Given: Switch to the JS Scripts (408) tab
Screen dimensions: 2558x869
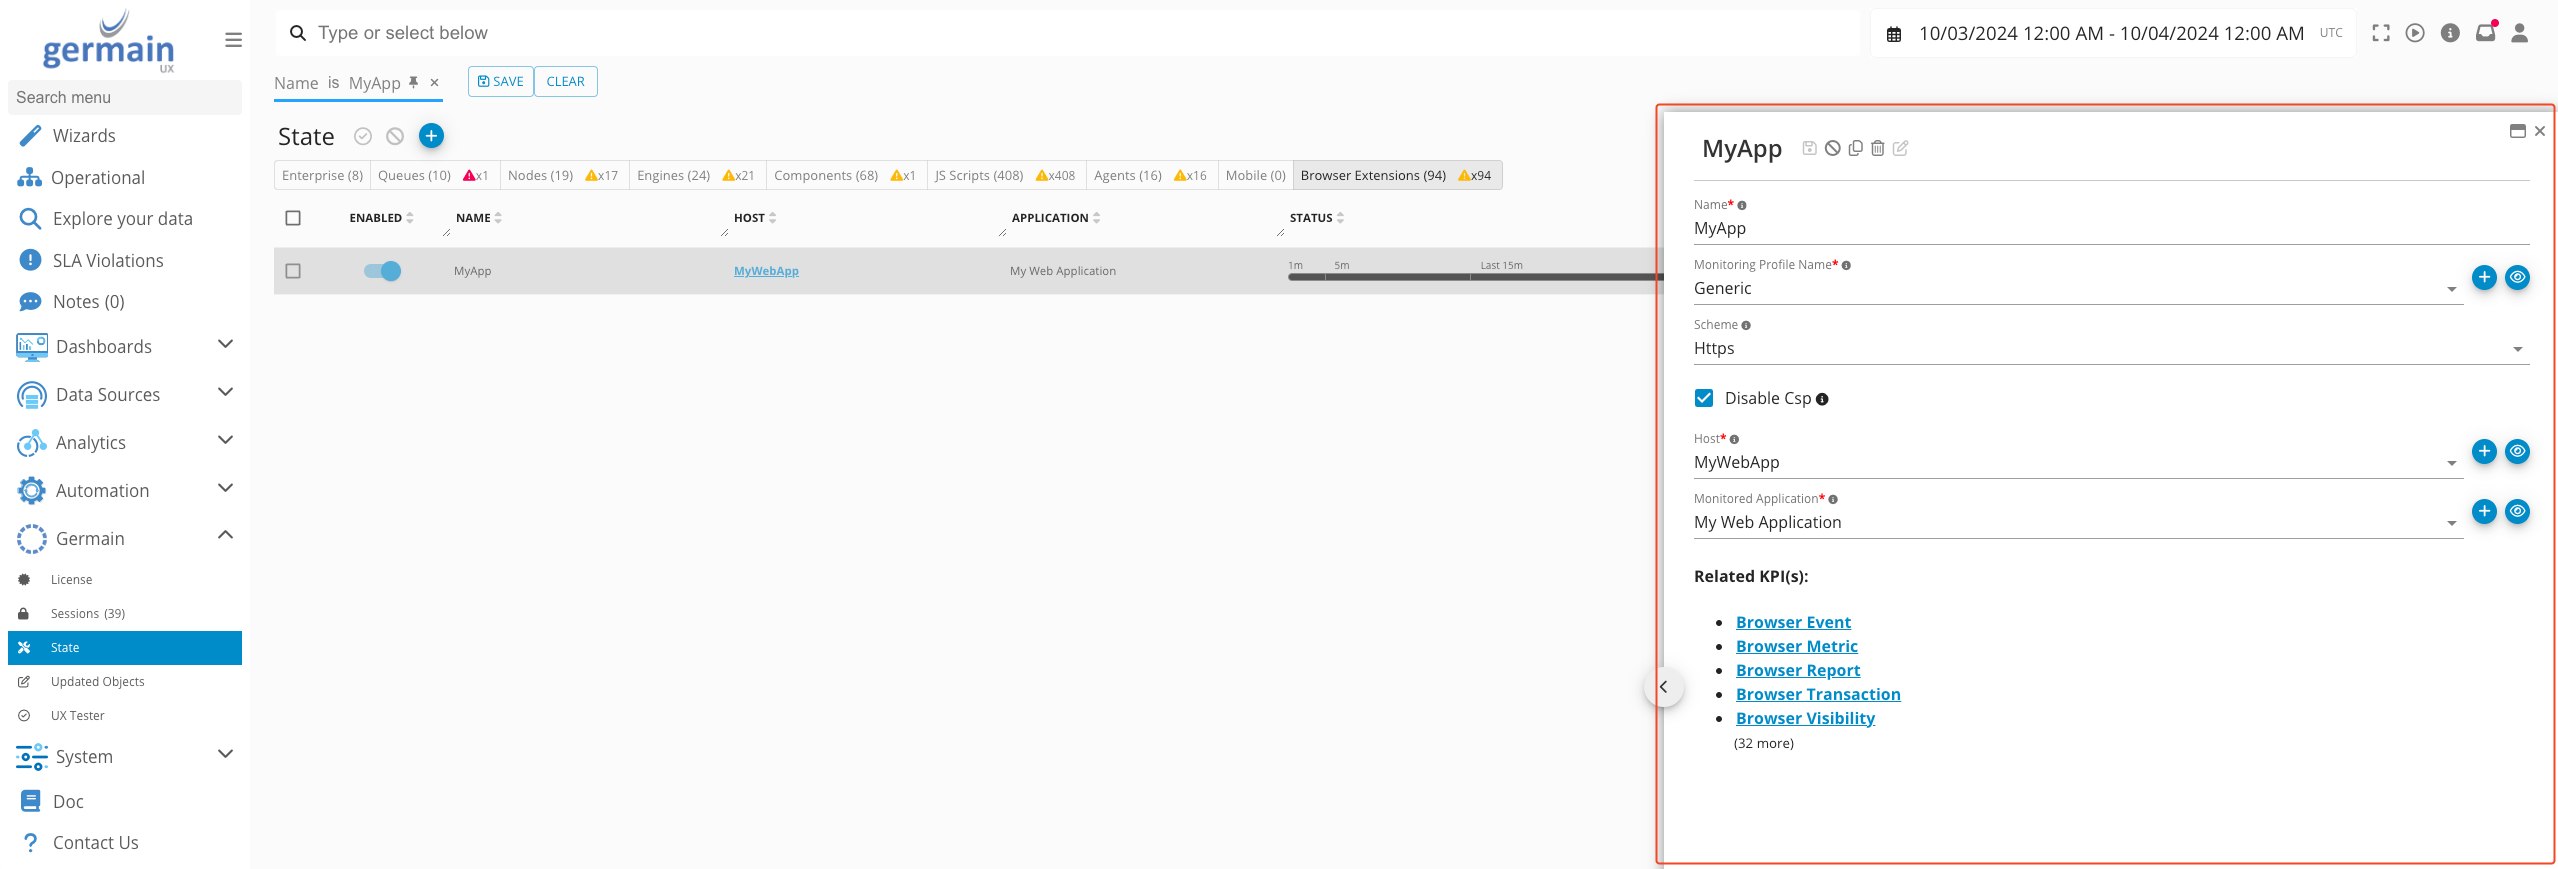Looking at the screenshot, I should [978, 176].
